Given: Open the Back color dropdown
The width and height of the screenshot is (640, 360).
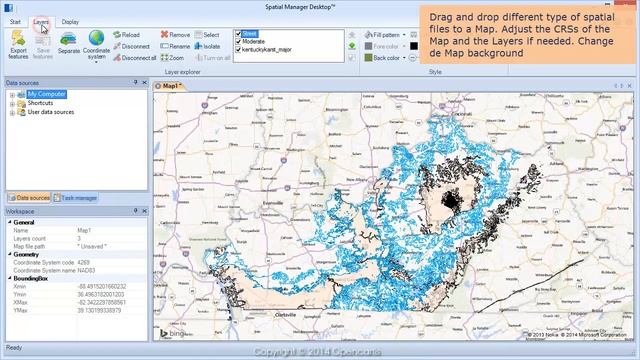Looking at the screenshot, I should [404, 58].
